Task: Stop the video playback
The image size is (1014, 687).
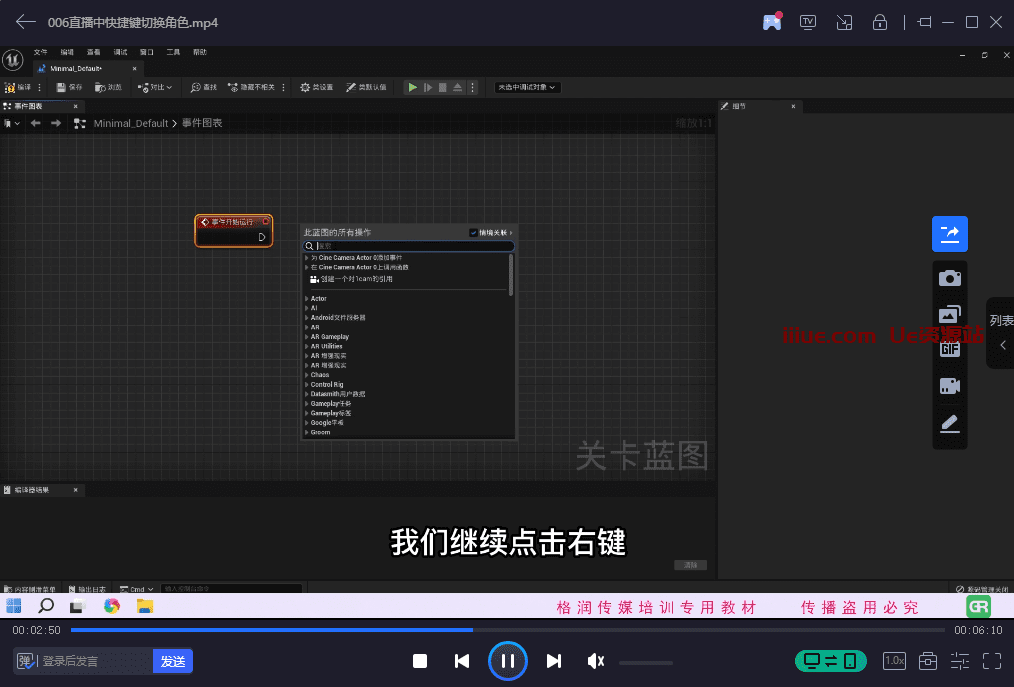Action: (420, 661)
